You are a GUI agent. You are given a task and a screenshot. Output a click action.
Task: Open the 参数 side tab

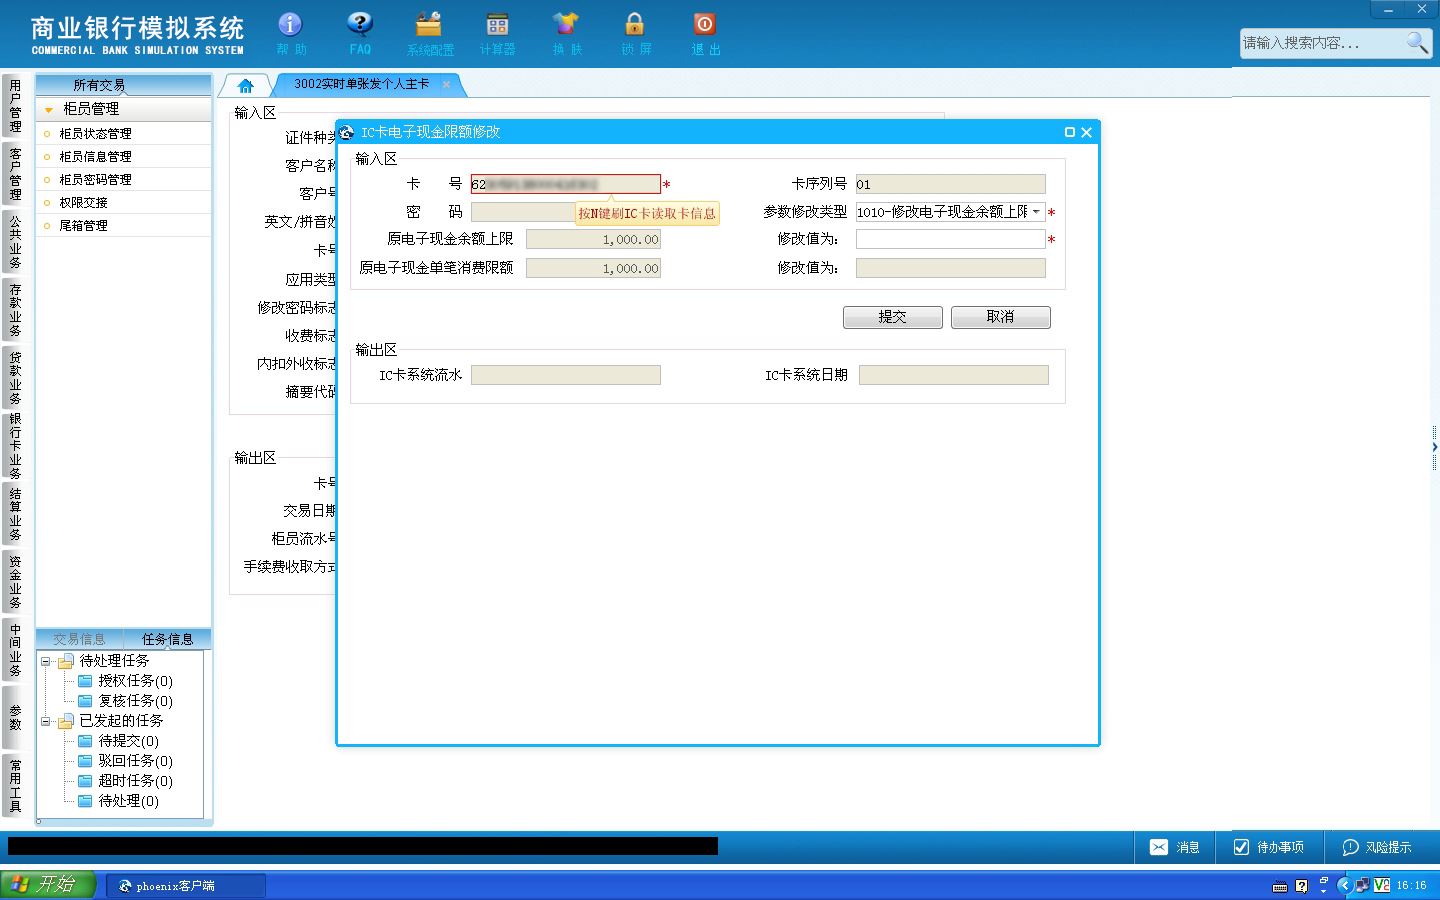(15, 718)
